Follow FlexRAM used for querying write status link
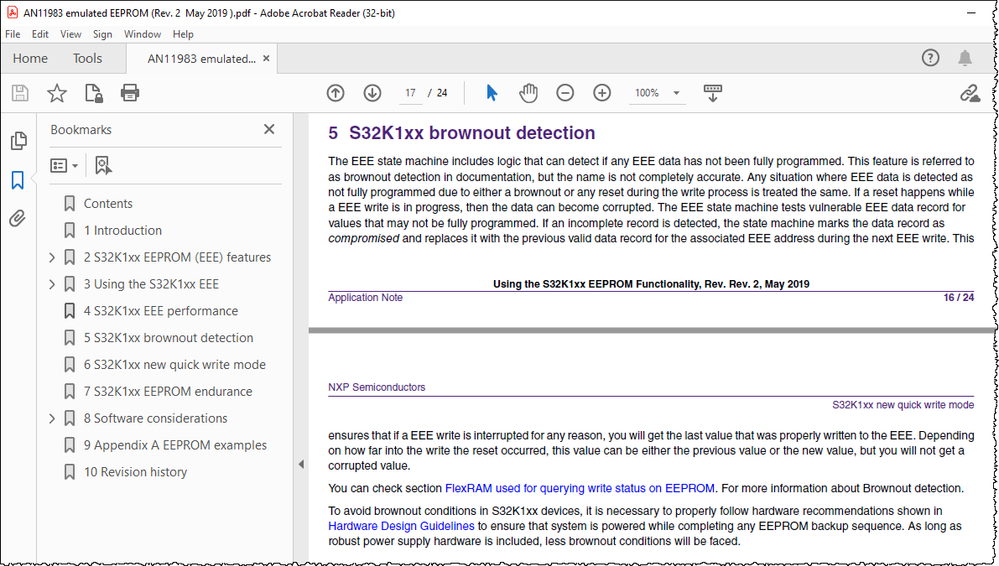This screenshot has width=999, height=566. (579, 488)
